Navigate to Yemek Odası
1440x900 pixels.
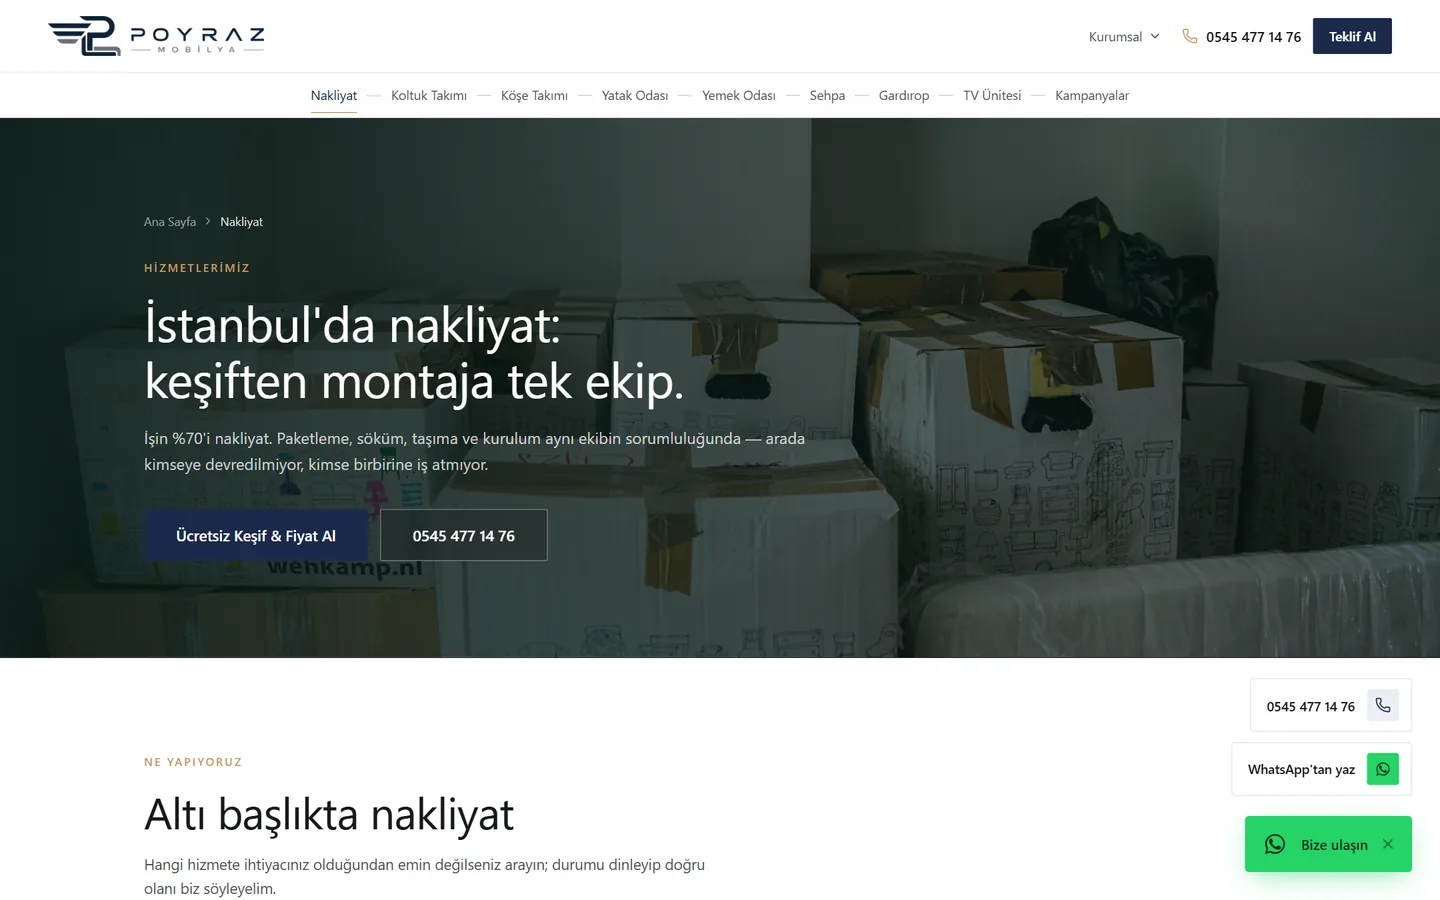pyautogui.click(x=739, y=96)
